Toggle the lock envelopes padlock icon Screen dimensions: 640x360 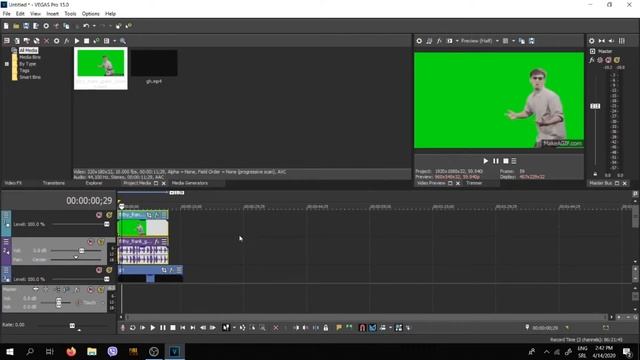coord(326,328)
